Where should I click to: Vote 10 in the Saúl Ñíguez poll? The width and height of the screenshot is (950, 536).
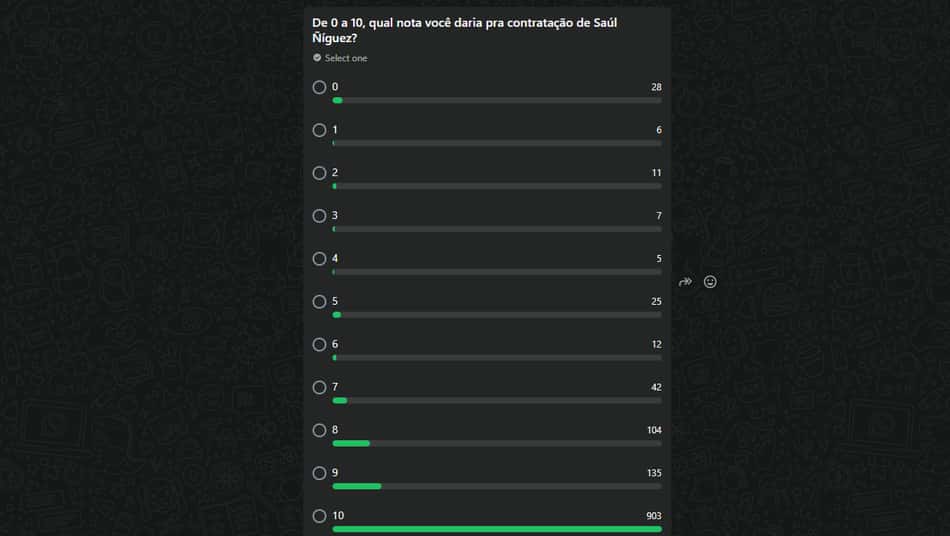[x=319, y=516]
